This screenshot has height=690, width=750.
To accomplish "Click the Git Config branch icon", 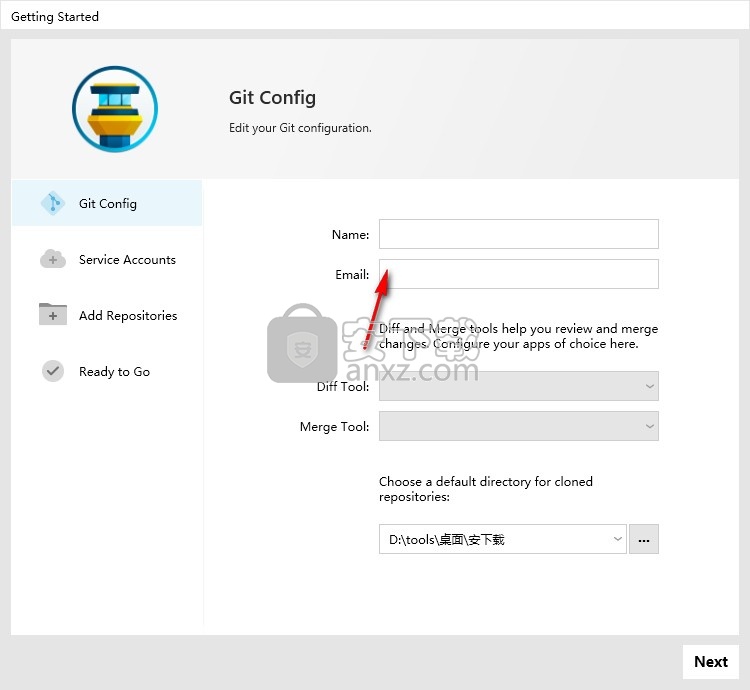I will point(53,203).
